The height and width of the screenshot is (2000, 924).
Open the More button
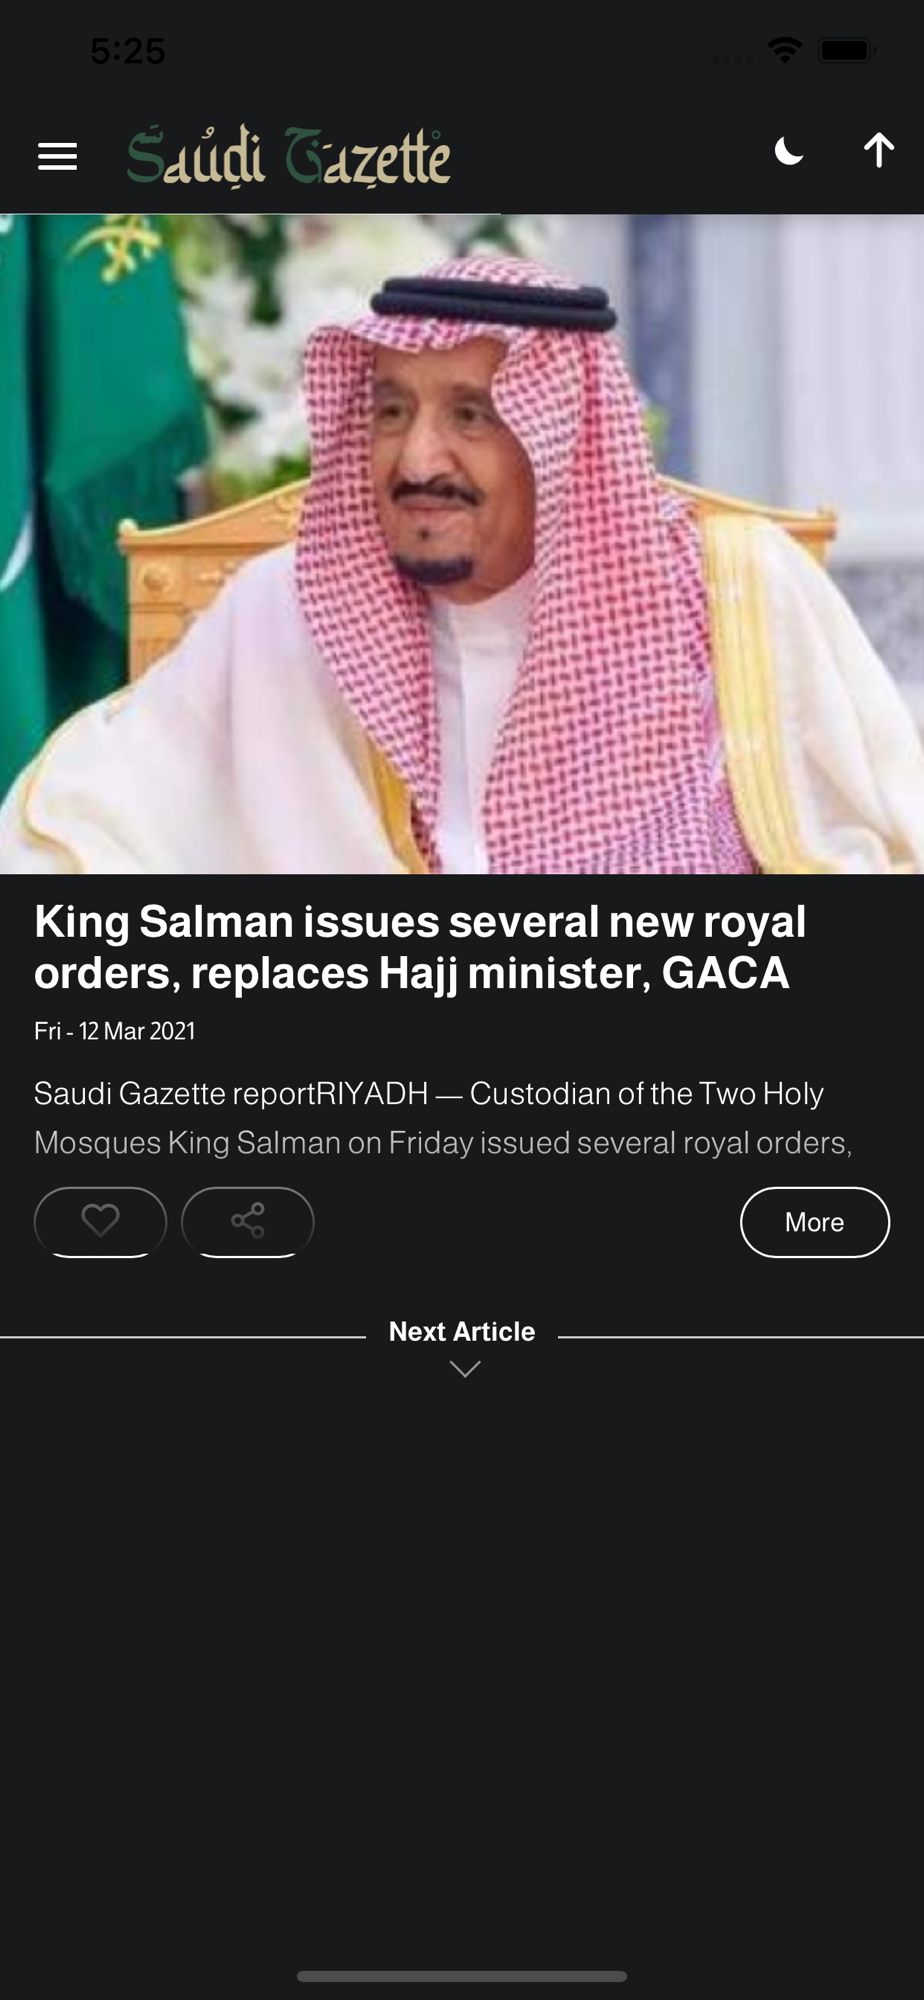click(815, 1222)
